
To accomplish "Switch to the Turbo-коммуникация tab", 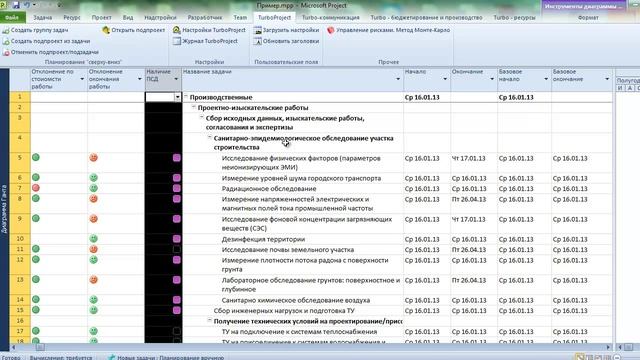I will [331, 18].
